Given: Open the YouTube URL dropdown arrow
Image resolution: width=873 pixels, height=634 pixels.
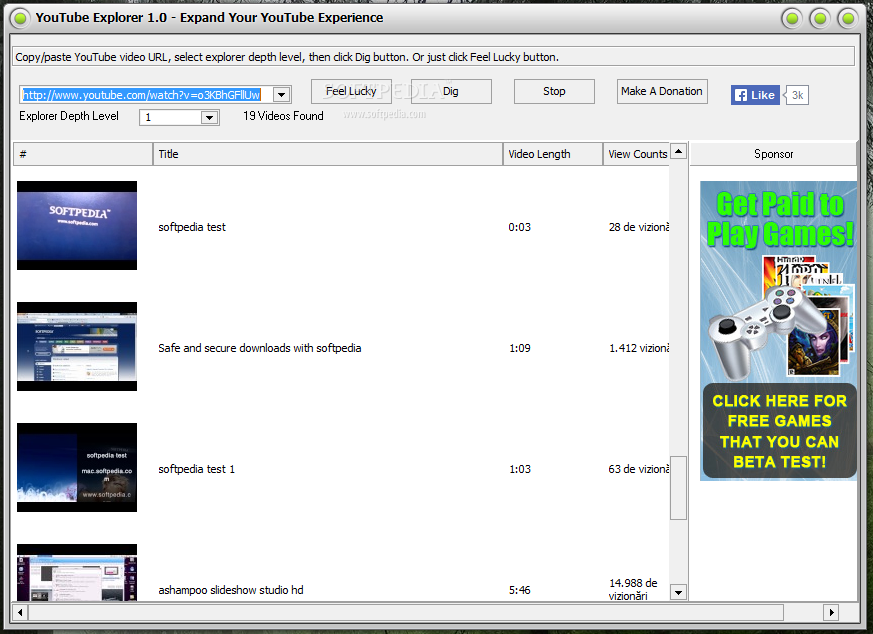Looking at the screenshot, I should [x=282, y=95].
